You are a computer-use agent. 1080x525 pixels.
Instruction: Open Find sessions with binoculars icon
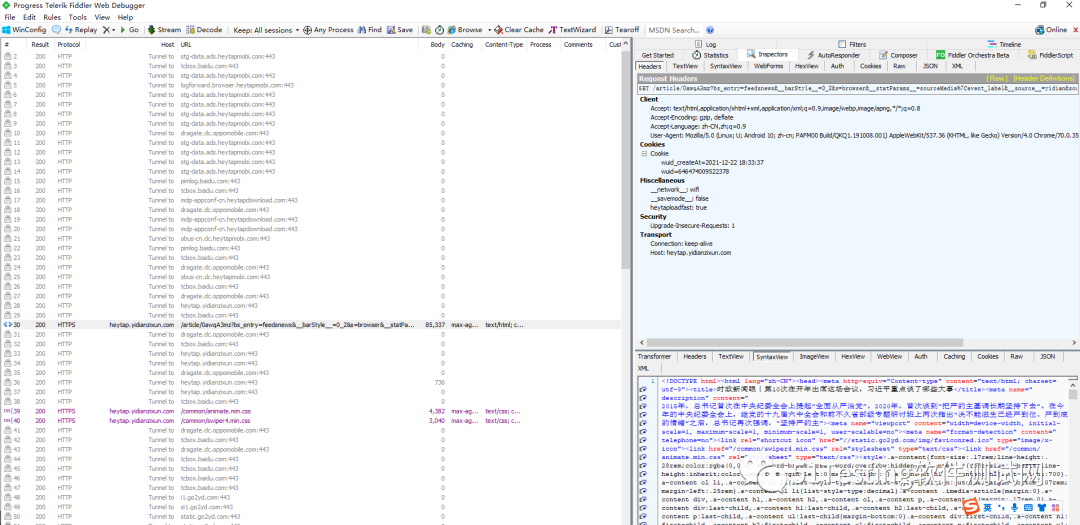pyautogui.click(x=363, y=30)
